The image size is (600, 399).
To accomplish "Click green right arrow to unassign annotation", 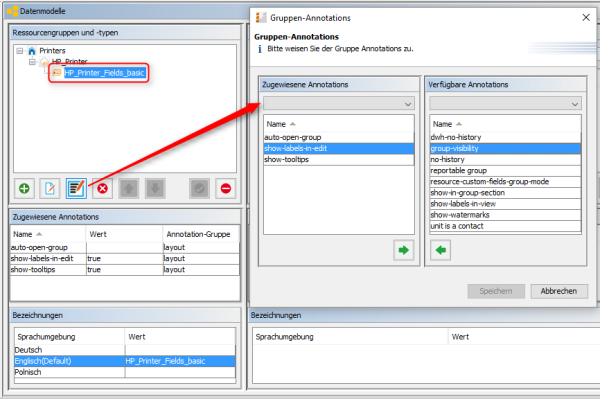I will point(404,250).
